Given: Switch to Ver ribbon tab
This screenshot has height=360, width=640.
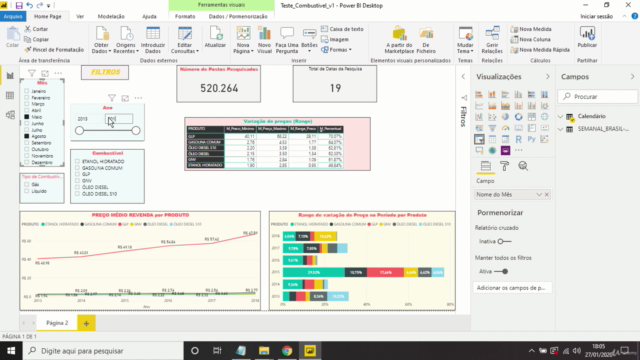Looking at the screenshot, I should (80, 16).
